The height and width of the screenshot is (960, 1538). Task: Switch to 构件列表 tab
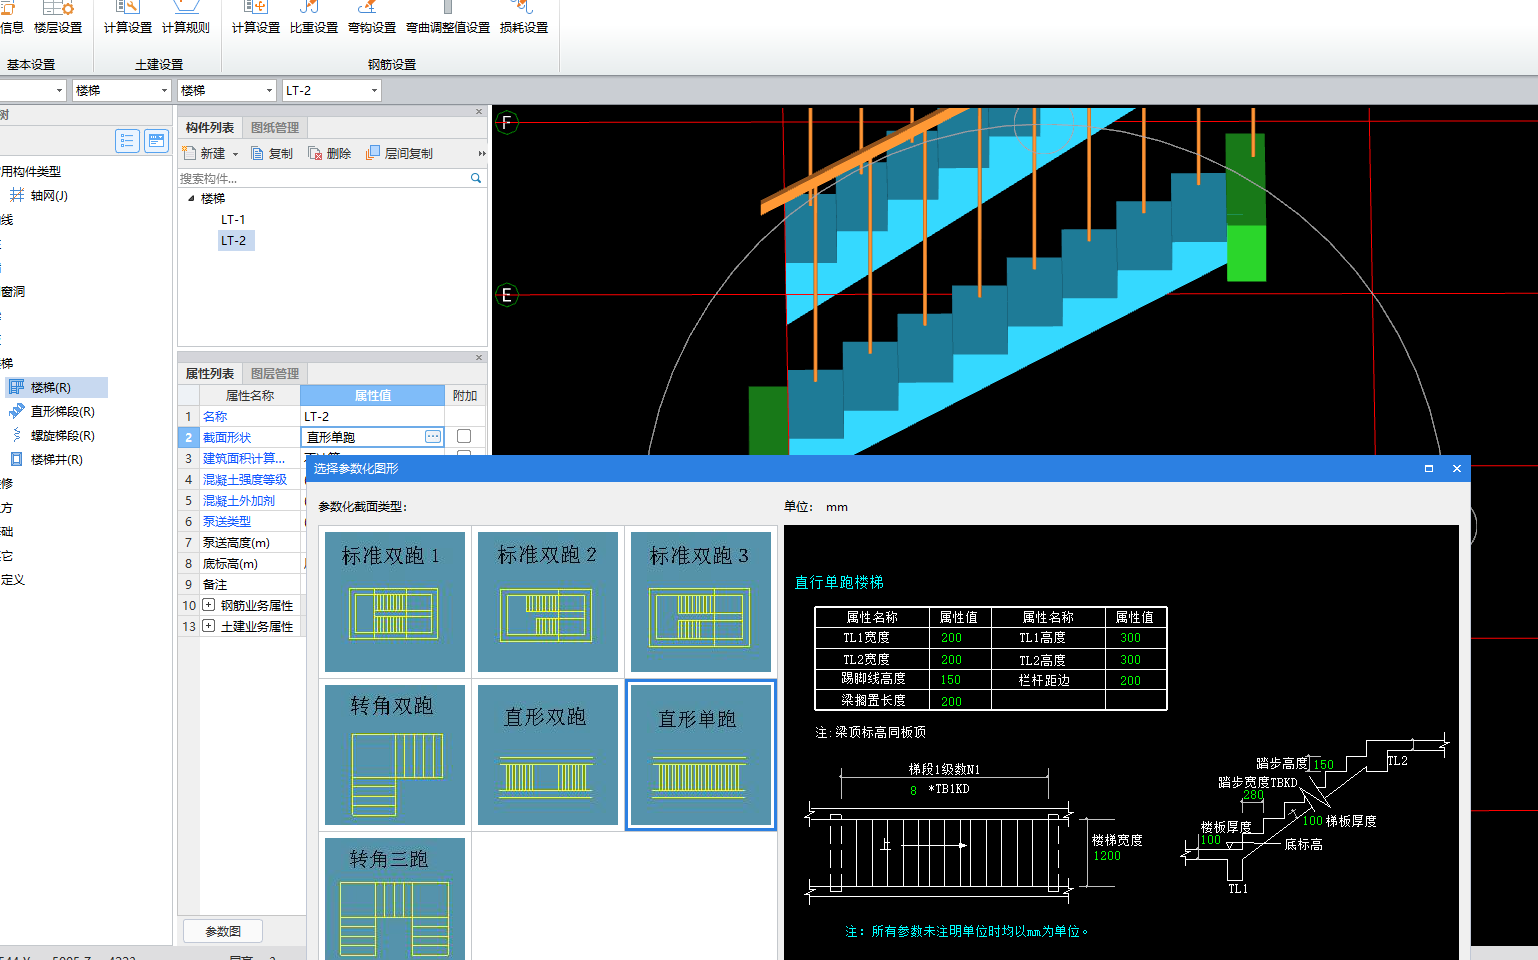pos(210,127)
